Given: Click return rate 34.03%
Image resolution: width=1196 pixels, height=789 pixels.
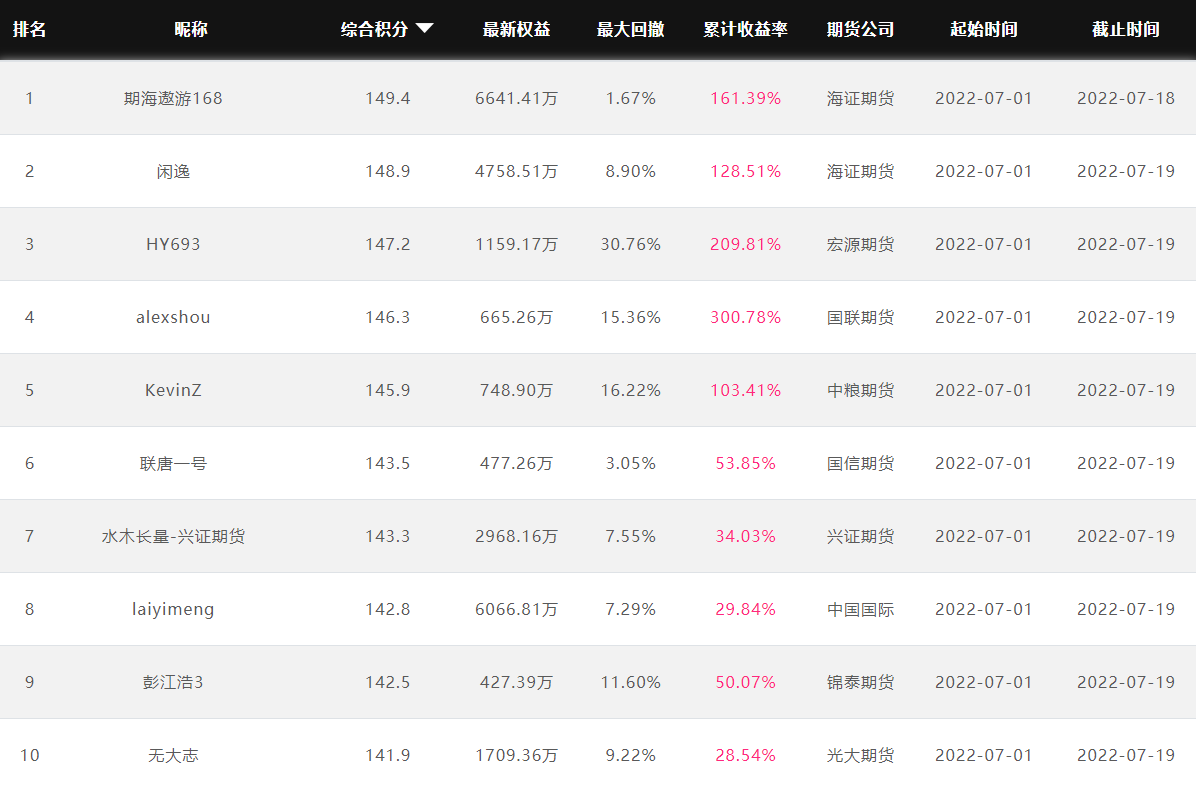Looking at the screenshot, I should 745,536.
